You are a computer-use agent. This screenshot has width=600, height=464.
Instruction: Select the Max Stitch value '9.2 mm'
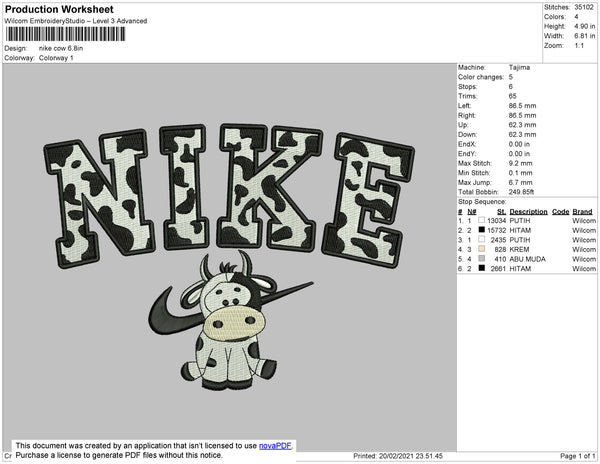[520, 163]
